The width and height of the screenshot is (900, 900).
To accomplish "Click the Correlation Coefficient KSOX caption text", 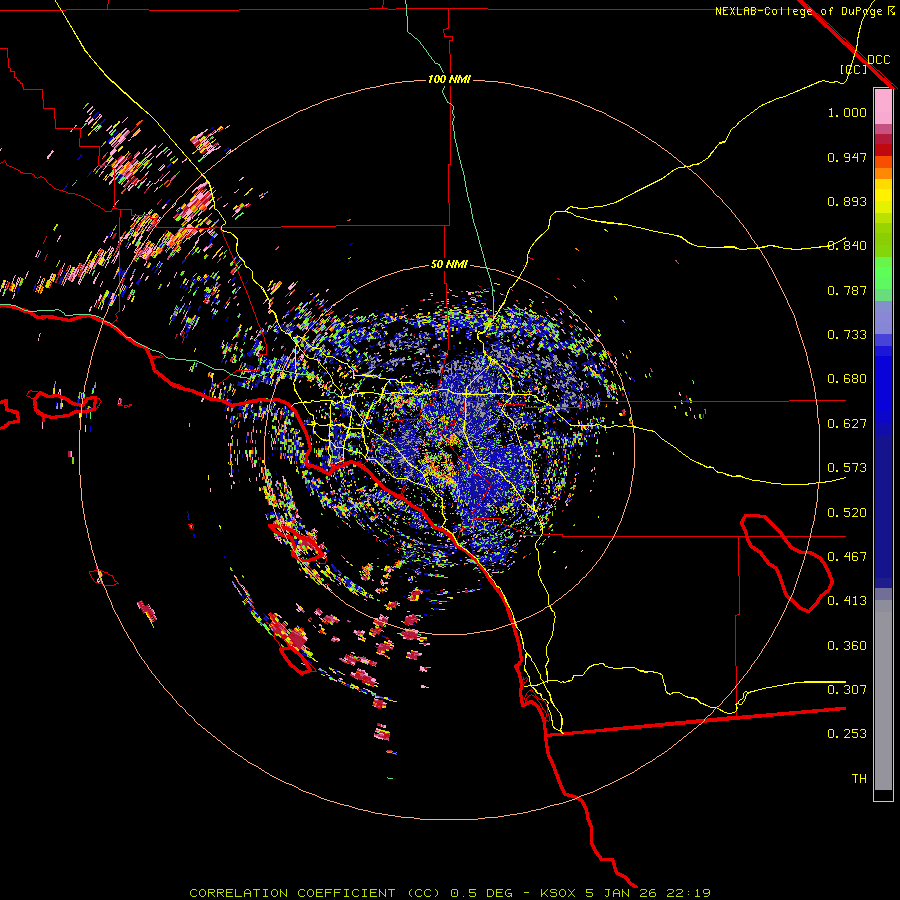I will (450, 893).
